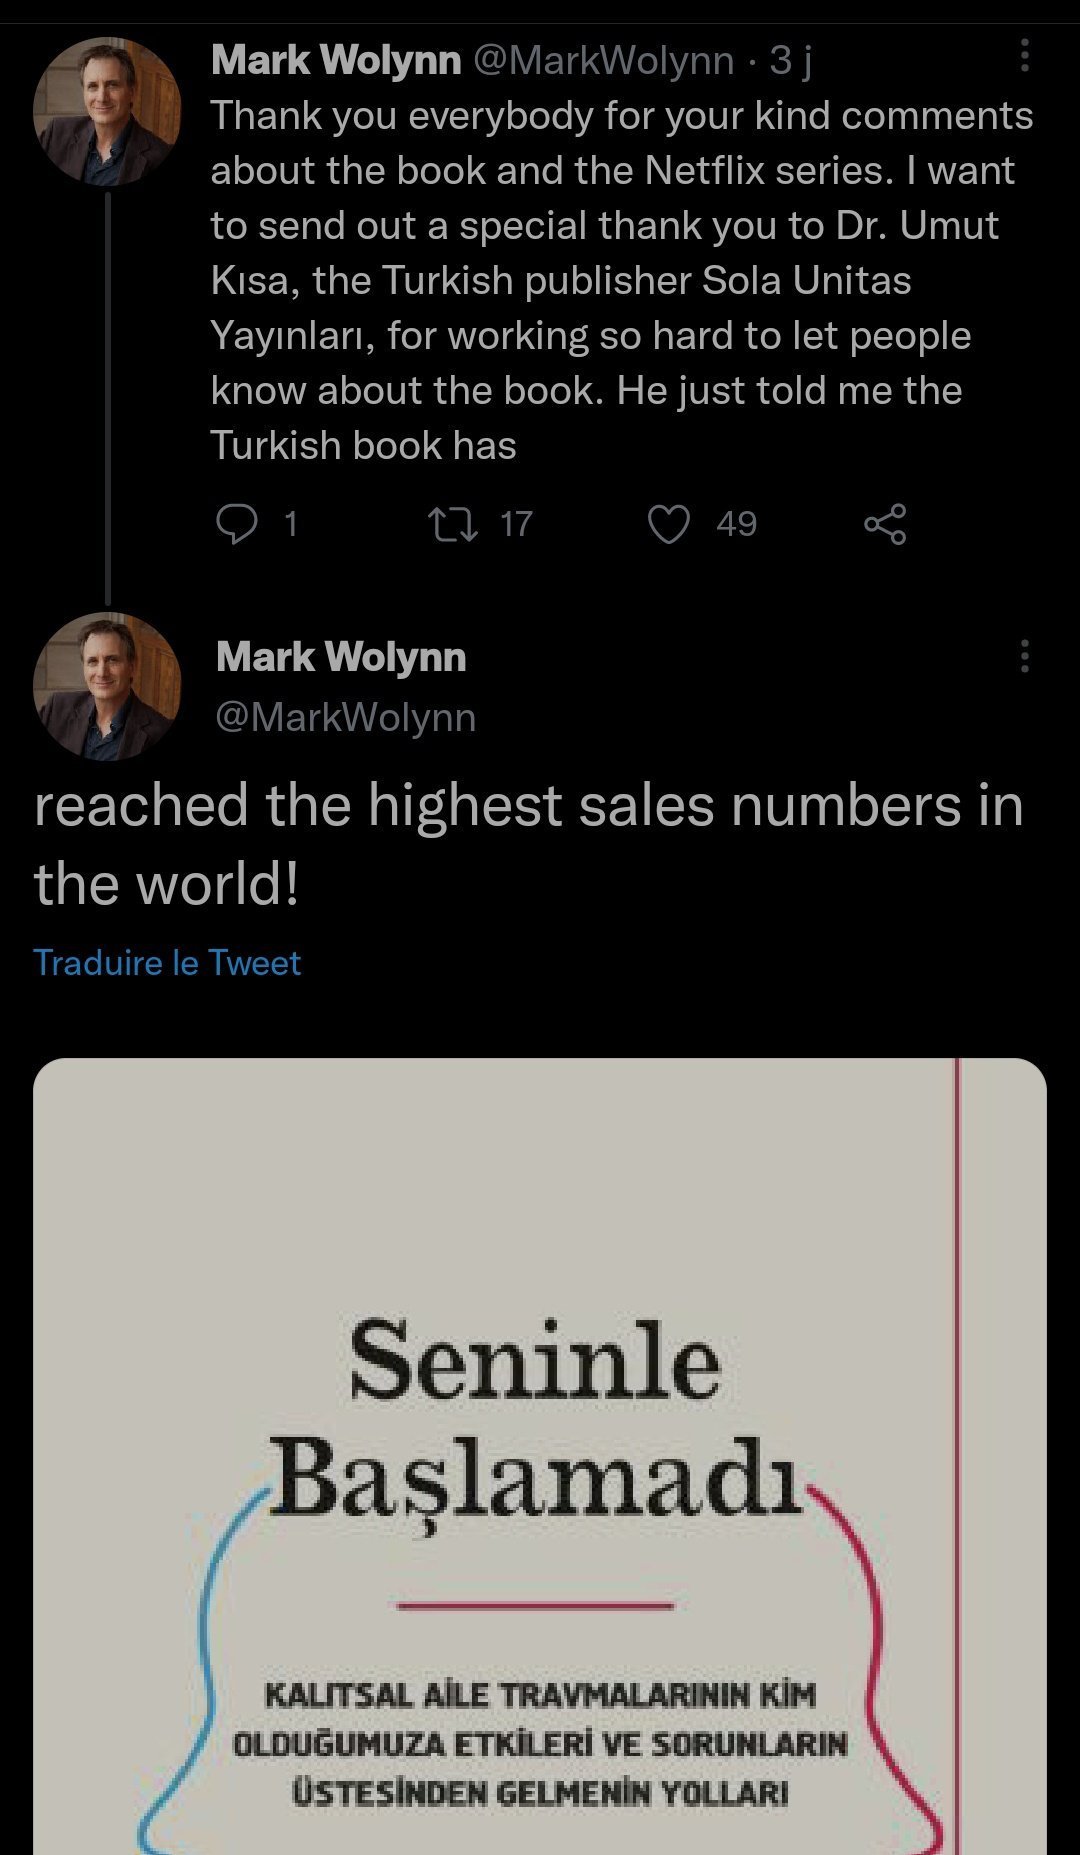Viewport: 1080px width, 1855px height.
Task: Click the @MarkWolynn handle under the main tweet name
Action: 346,717
